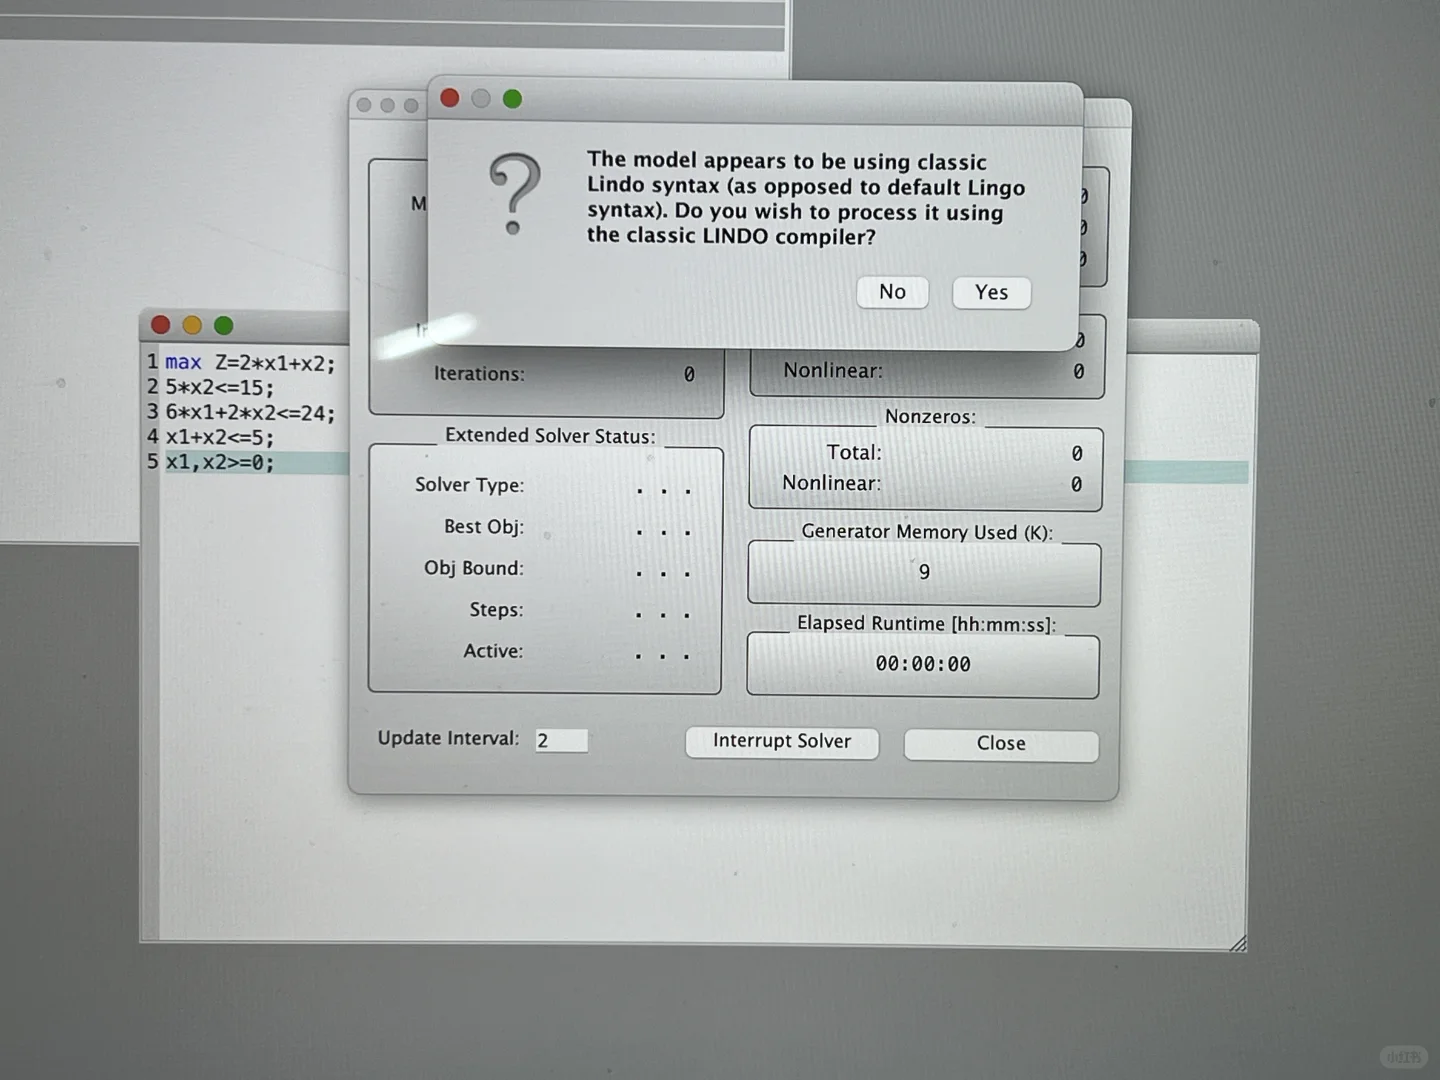The image size is (1440, 1080).
Task: Click the line number 1 in editor gutter
Action: (x=152, y=362)
